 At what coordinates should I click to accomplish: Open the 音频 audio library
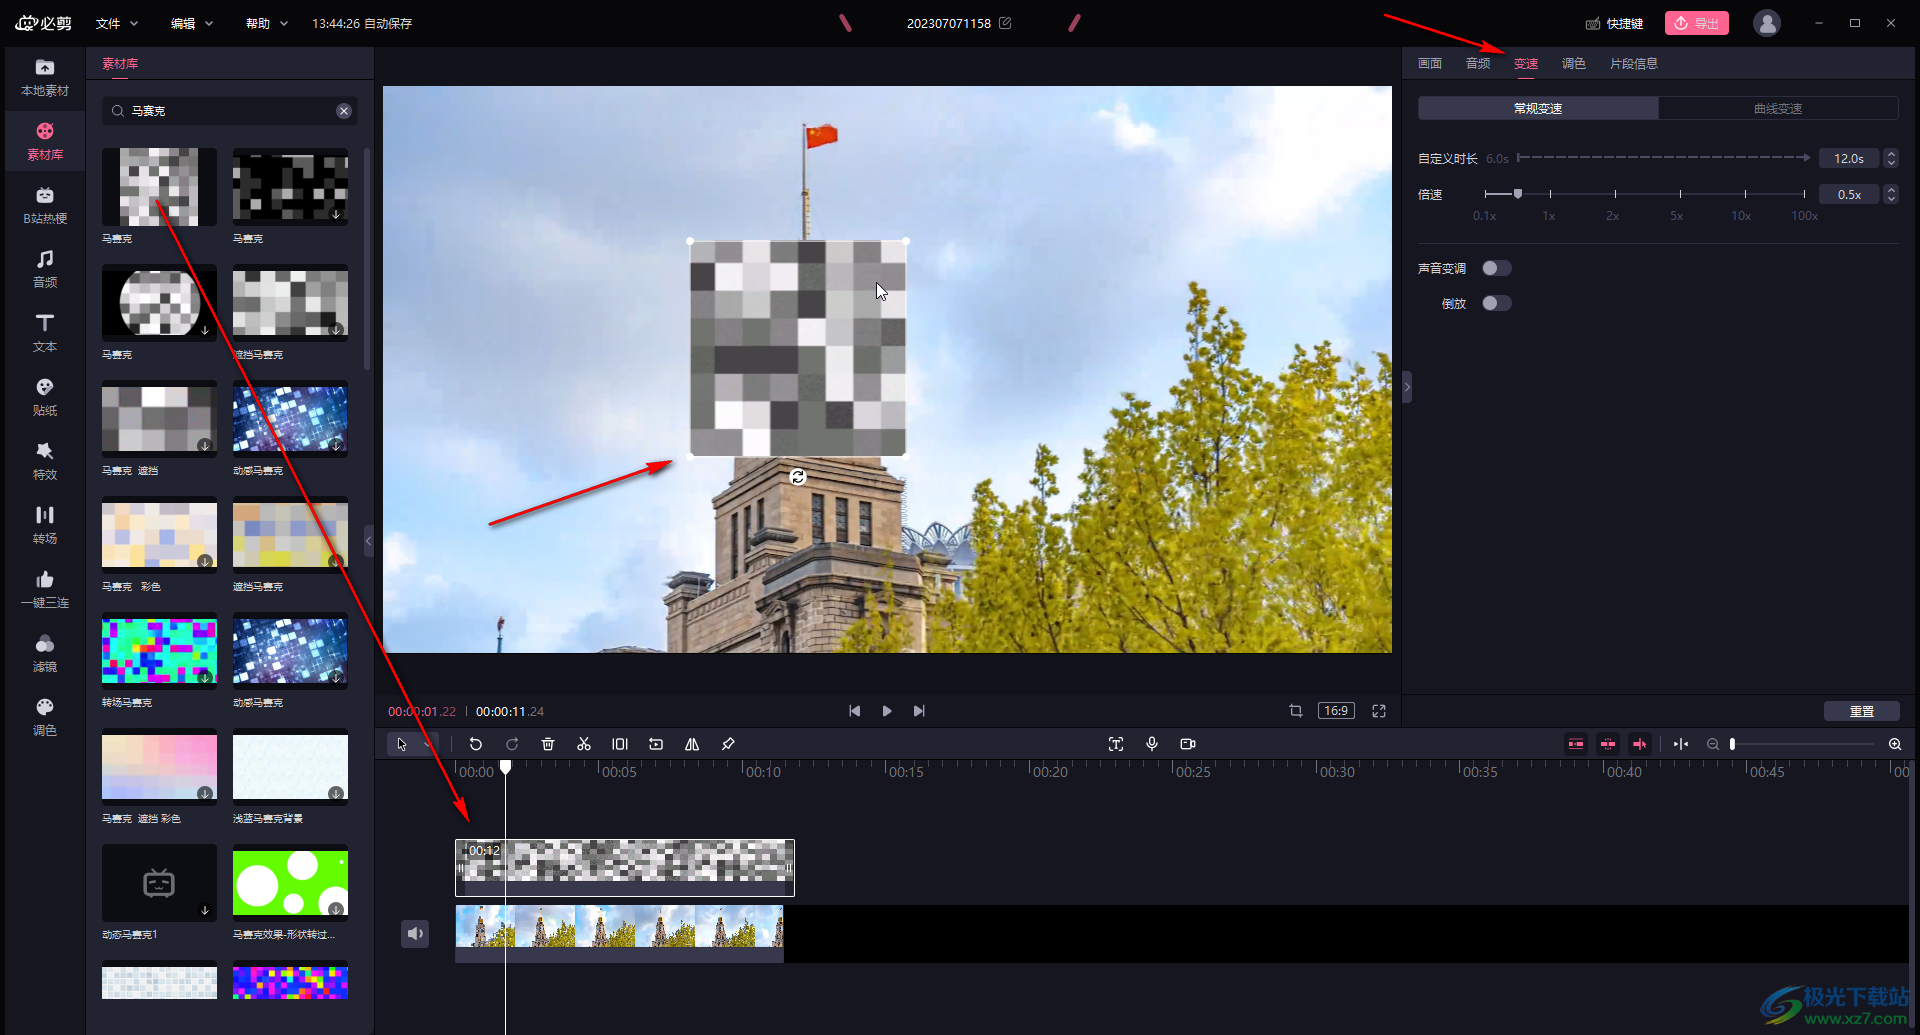click(45, 270)
